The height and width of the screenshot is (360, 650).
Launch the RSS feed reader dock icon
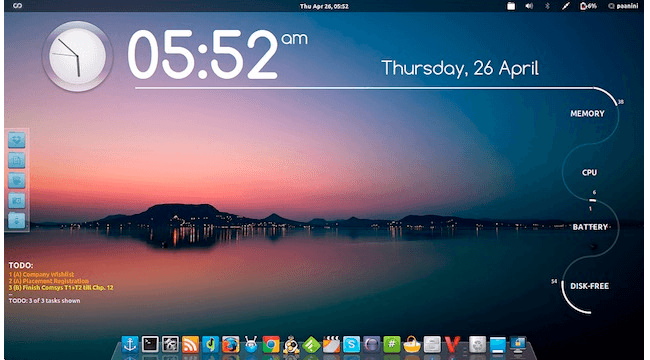[190, 344]
